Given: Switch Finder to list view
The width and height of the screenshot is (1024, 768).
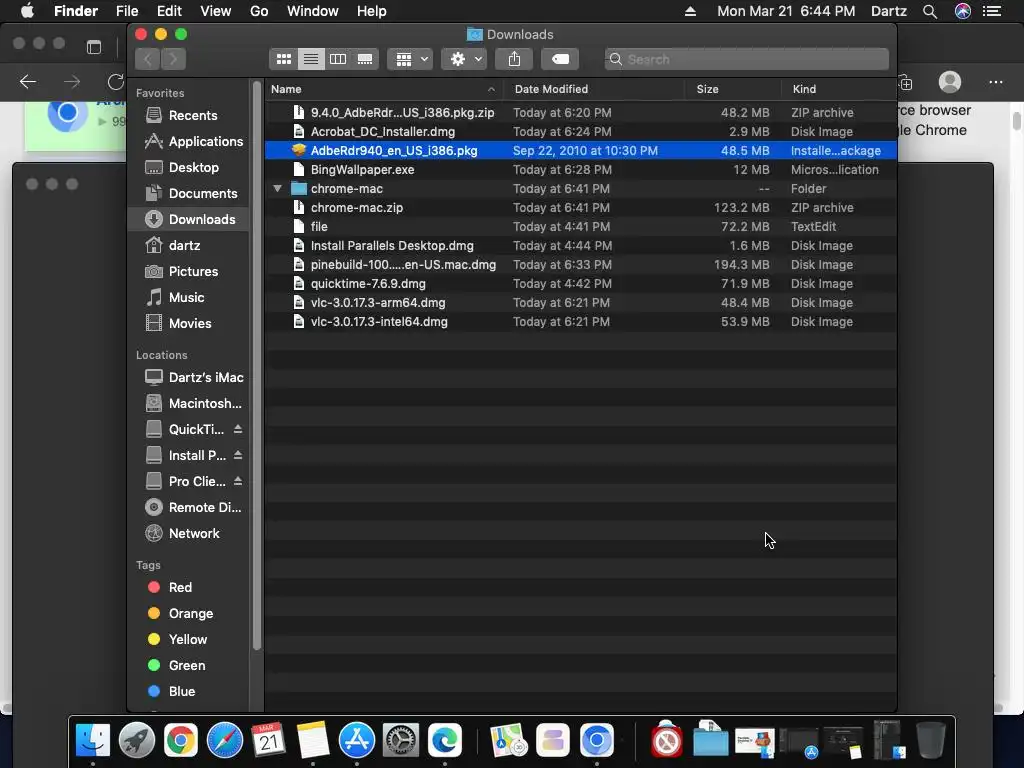Looking at the screenshot, I should click(x=311, y=59).
